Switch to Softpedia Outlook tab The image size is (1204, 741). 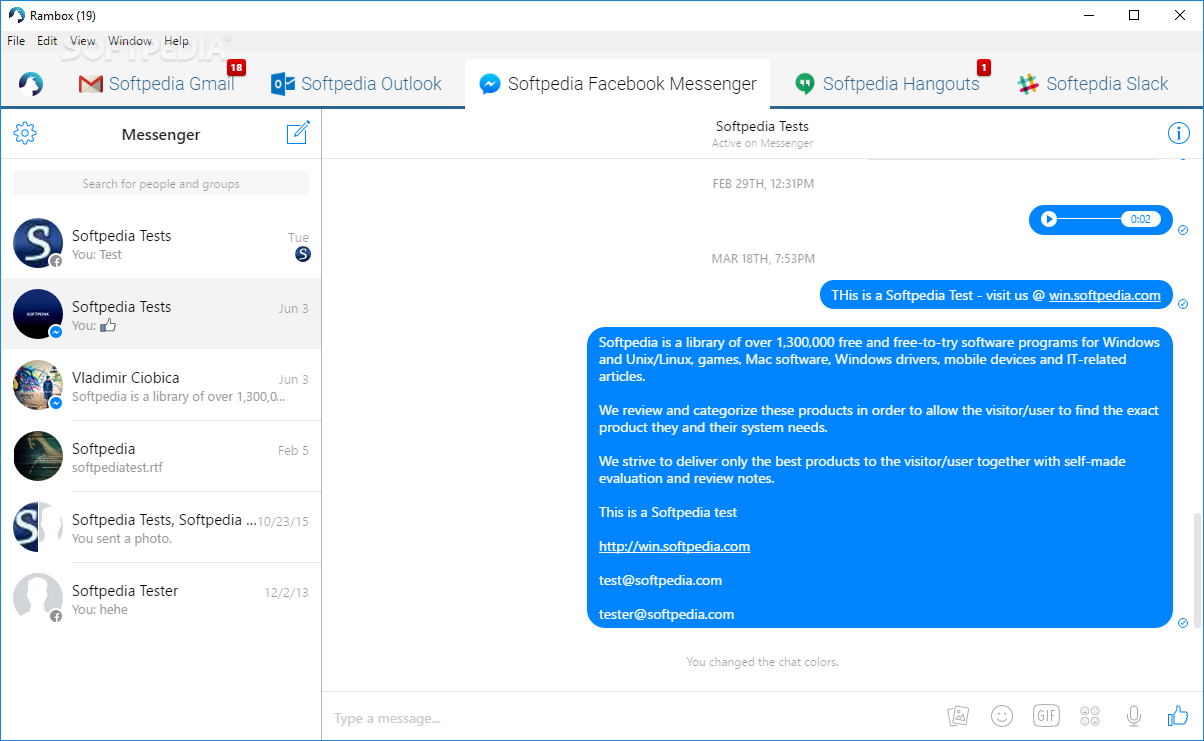(x=357, y=84)
